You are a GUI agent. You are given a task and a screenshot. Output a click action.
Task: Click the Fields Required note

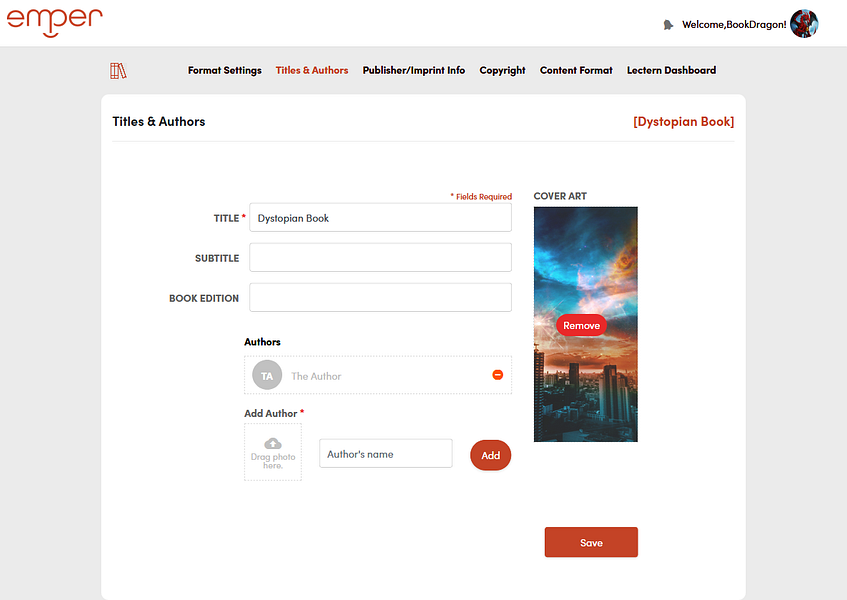click(x=481, y=197)
